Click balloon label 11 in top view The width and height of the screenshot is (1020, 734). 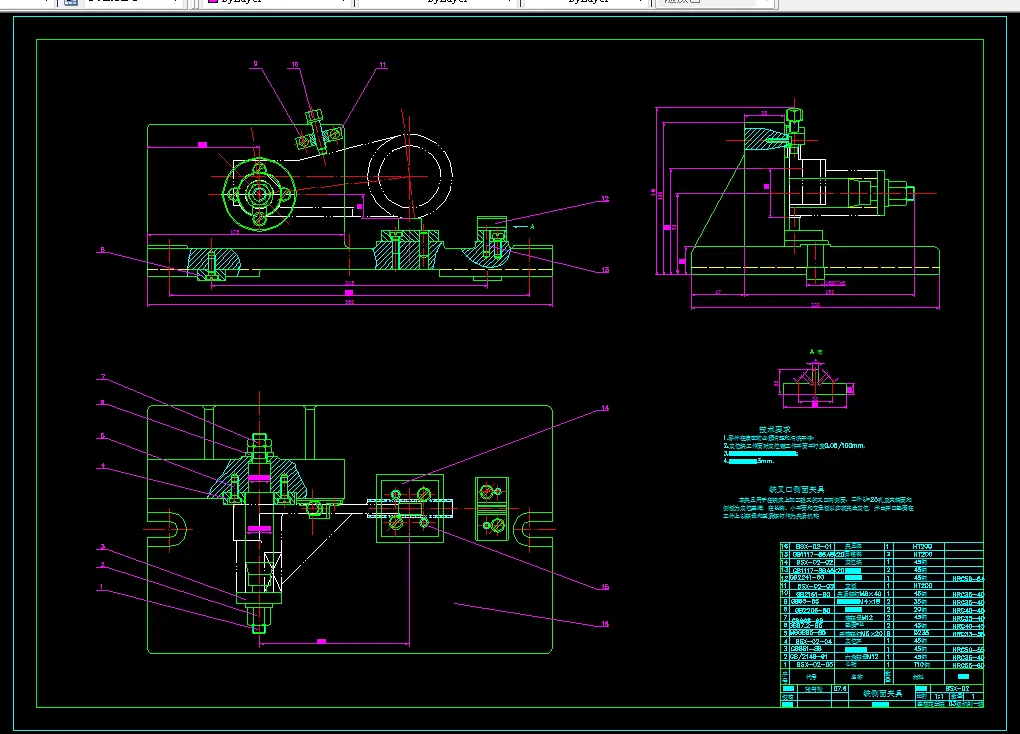pos(382,64)
